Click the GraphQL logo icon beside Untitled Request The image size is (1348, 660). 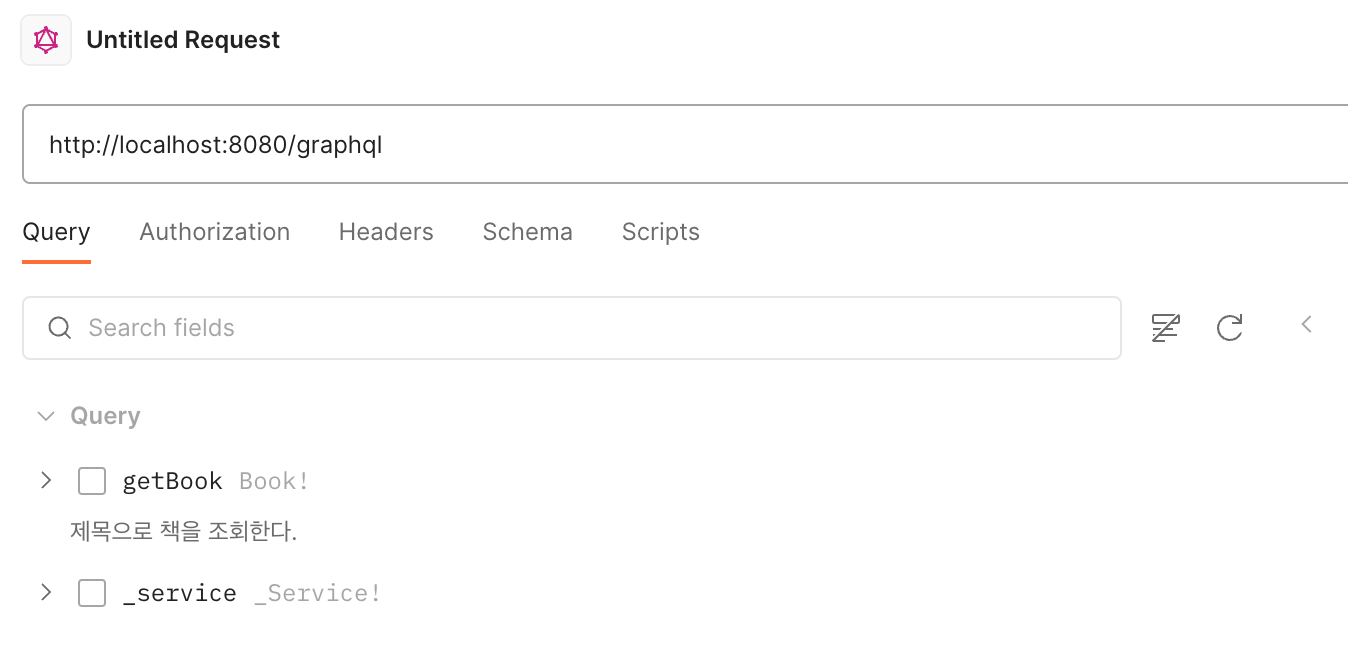coord(45,39)
